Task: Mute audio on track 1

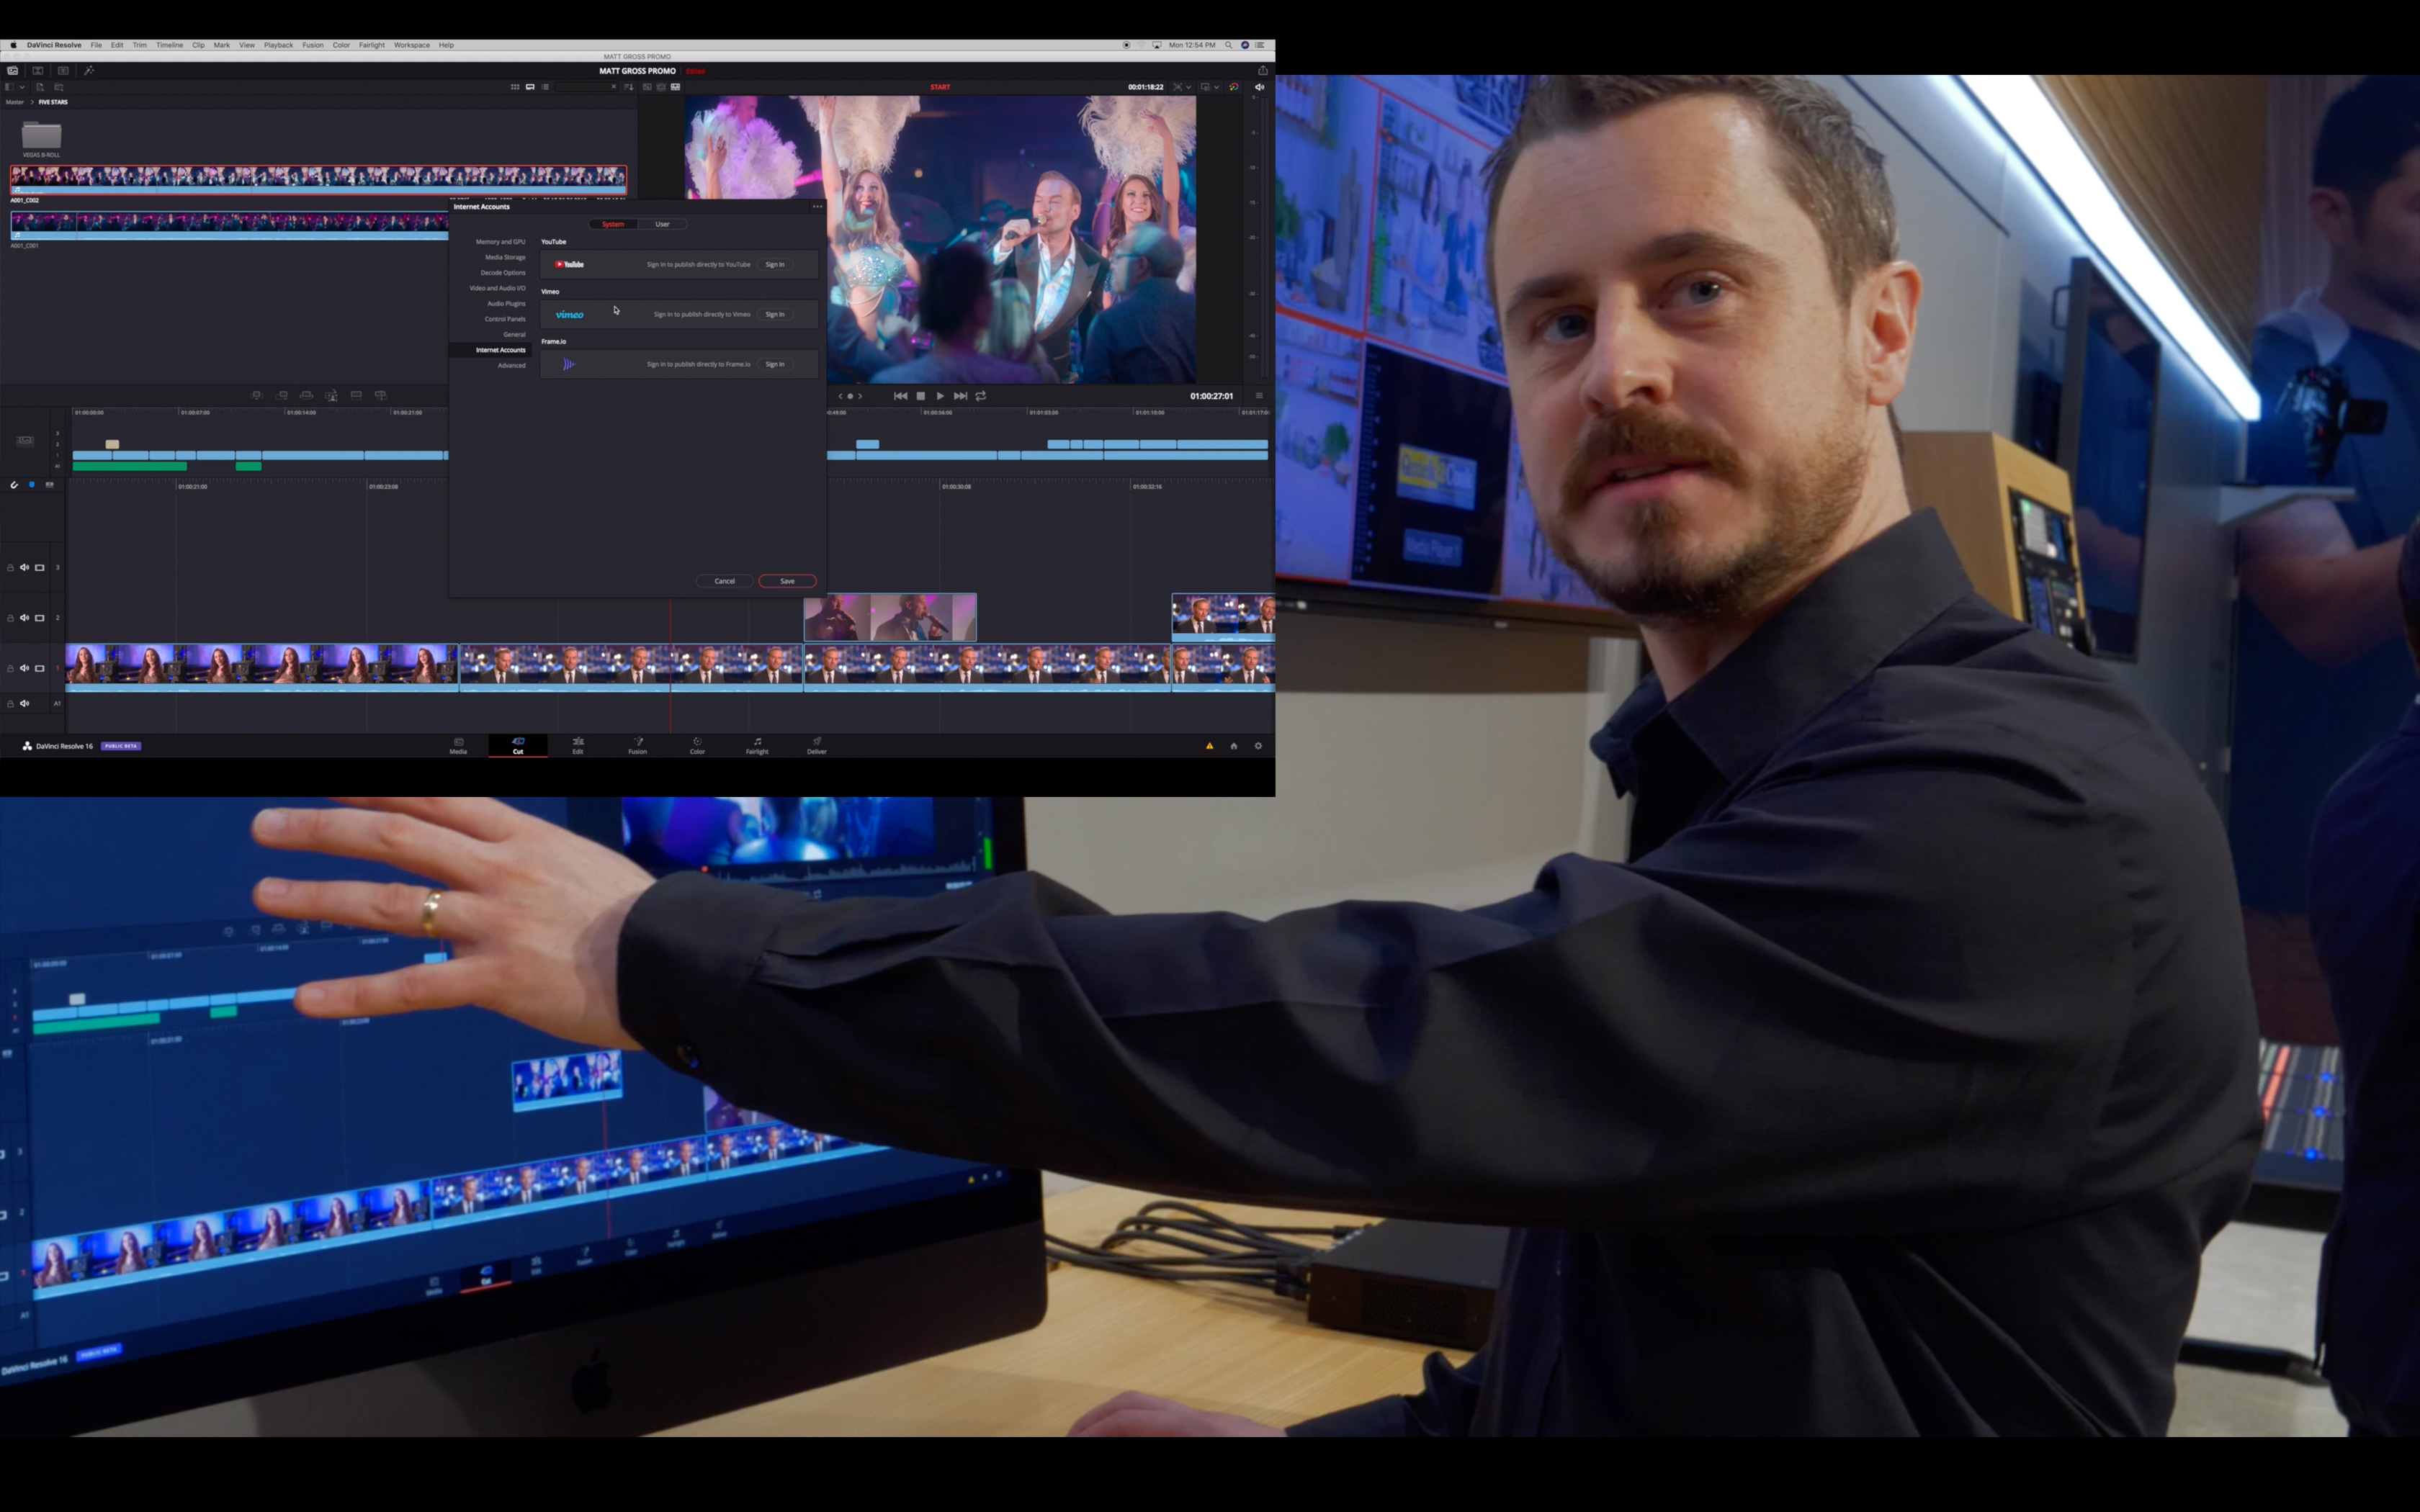Action: tap(24, 668)
